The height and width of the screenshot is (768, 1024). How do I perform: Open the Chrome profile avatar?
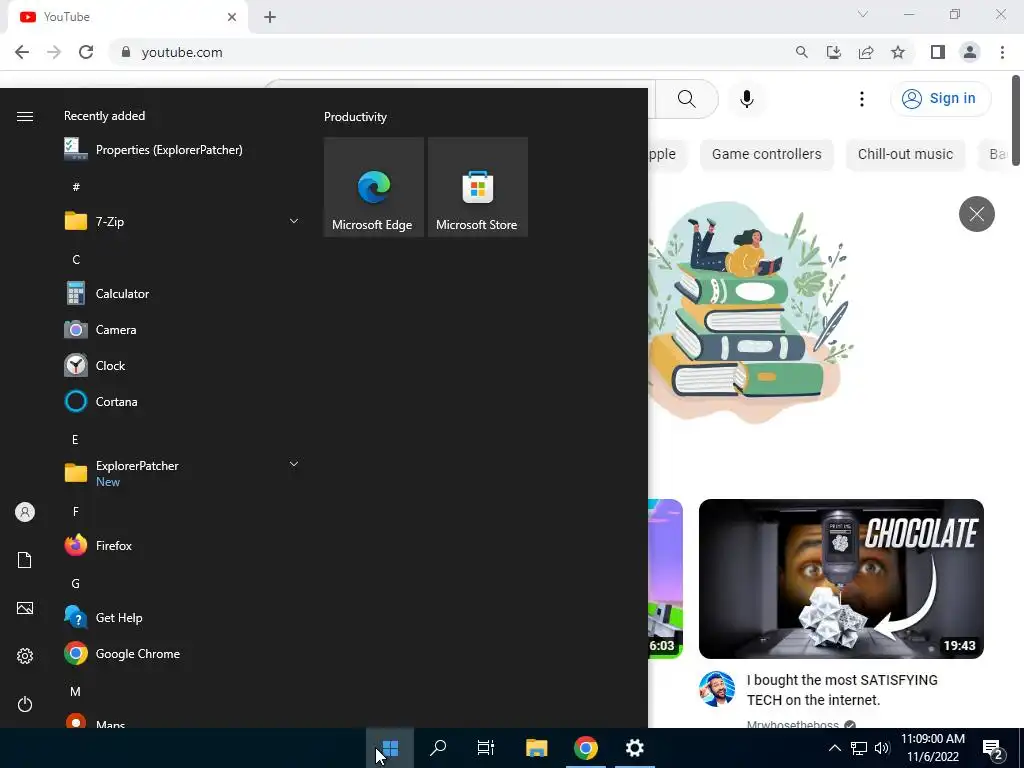pyautogui.click(x=970, y=52)
